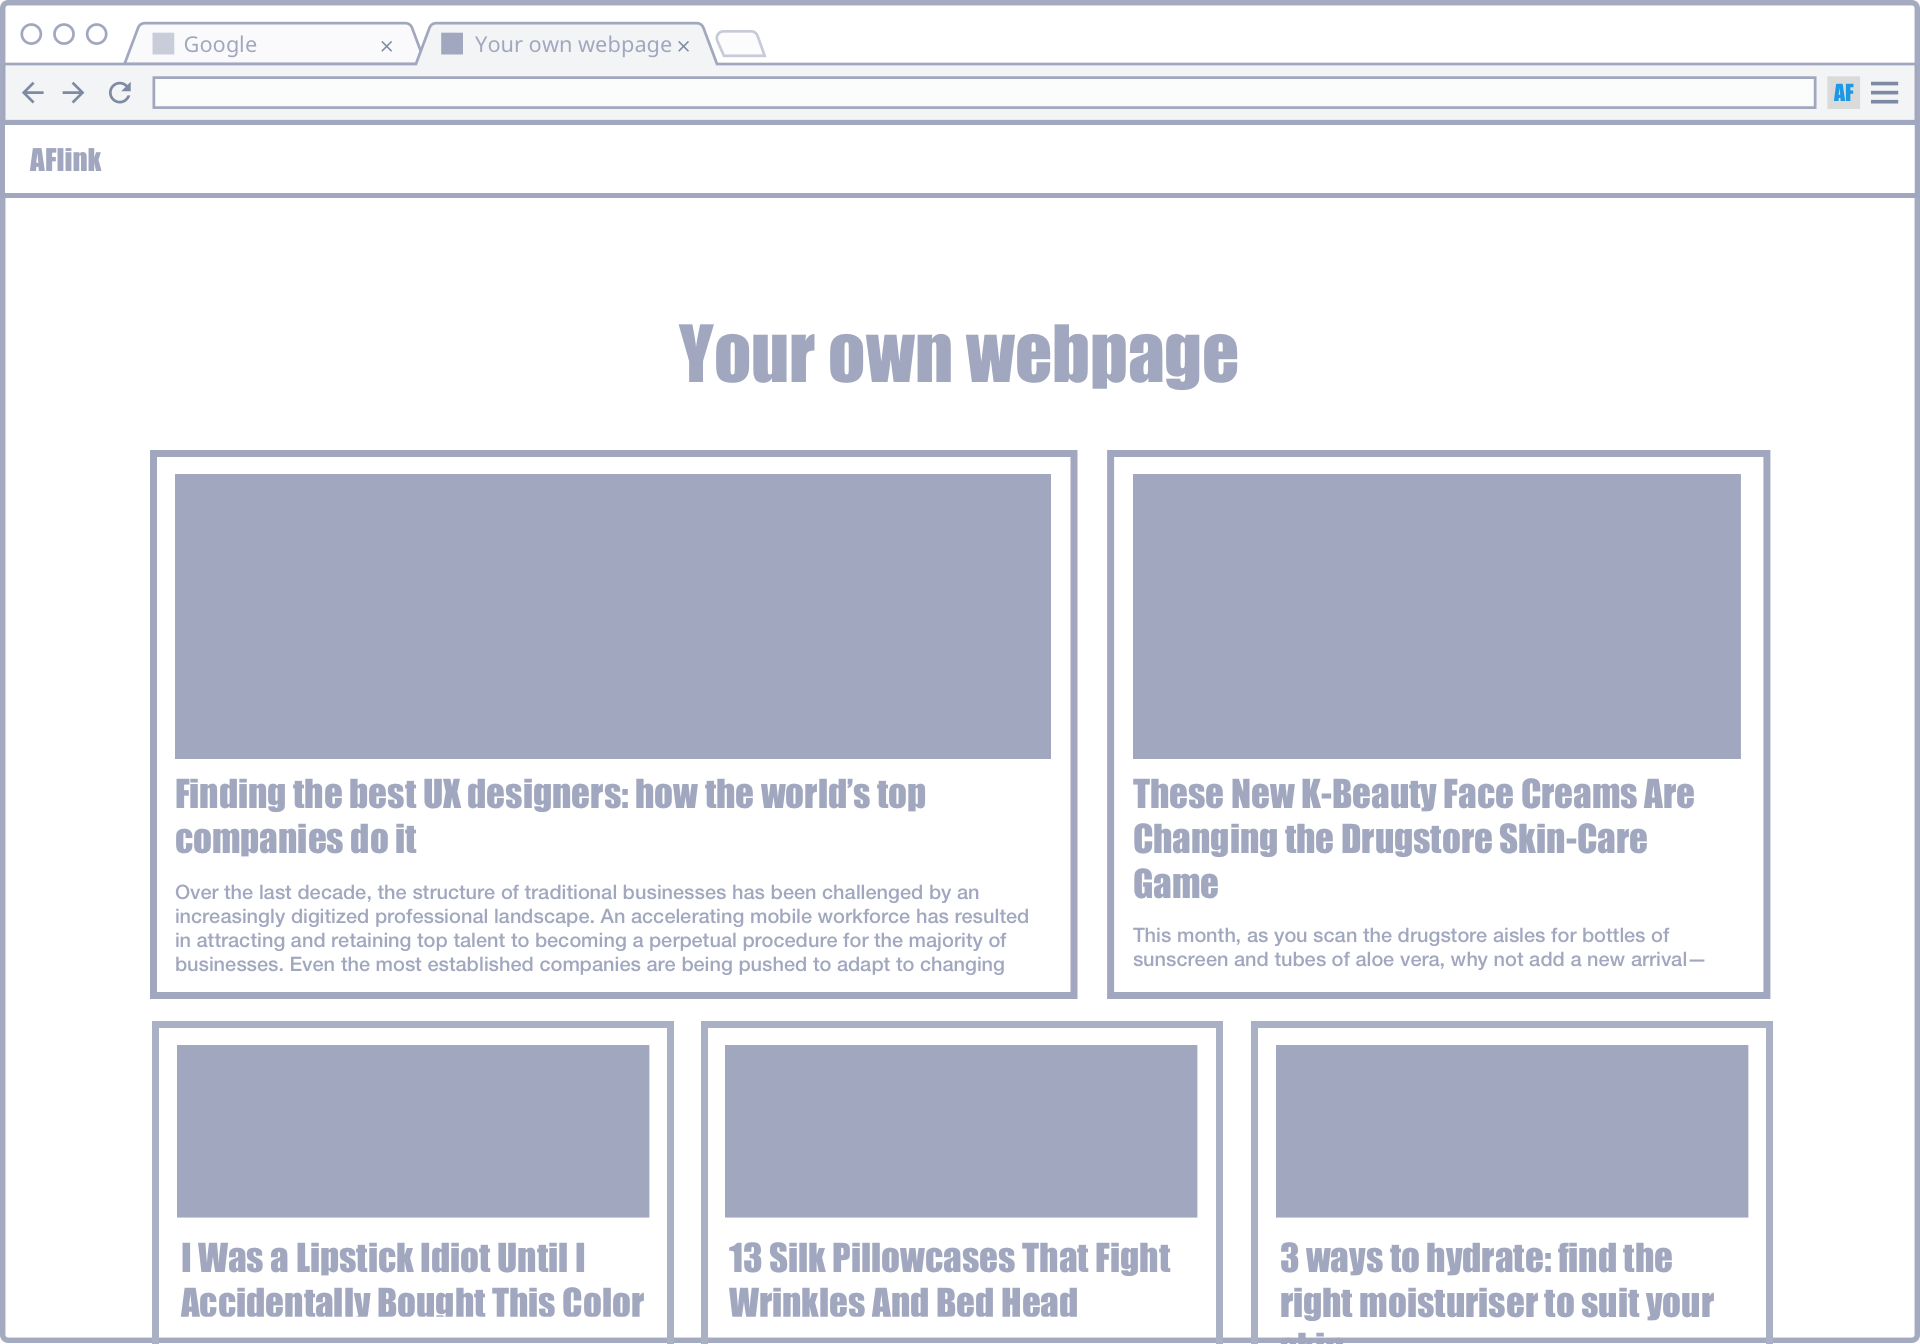Click the UX designers article image
The height and width of the screenshot is (1344, 1920).
tap(612, 616)
